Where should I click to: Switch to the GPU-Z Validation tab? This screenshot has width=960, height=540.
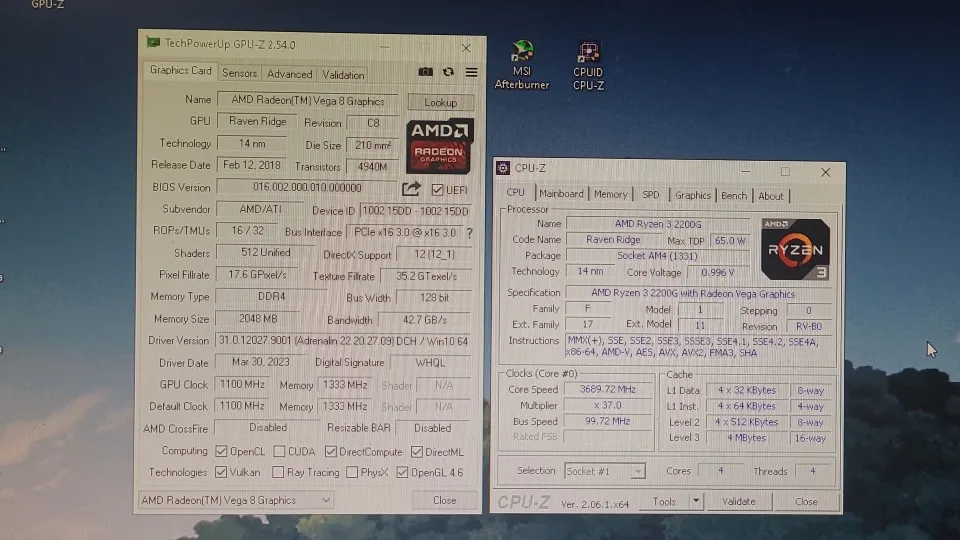pyautogui.click(x=343, y=75)
